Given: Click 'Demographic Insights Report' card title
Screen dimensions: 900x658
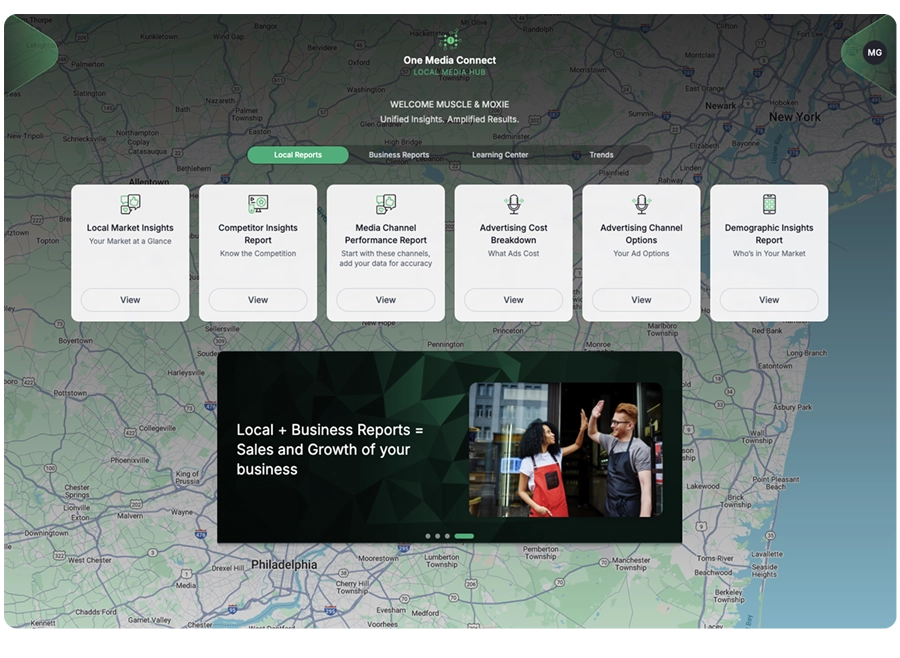Looking at the screenshot, I should 769,234.
